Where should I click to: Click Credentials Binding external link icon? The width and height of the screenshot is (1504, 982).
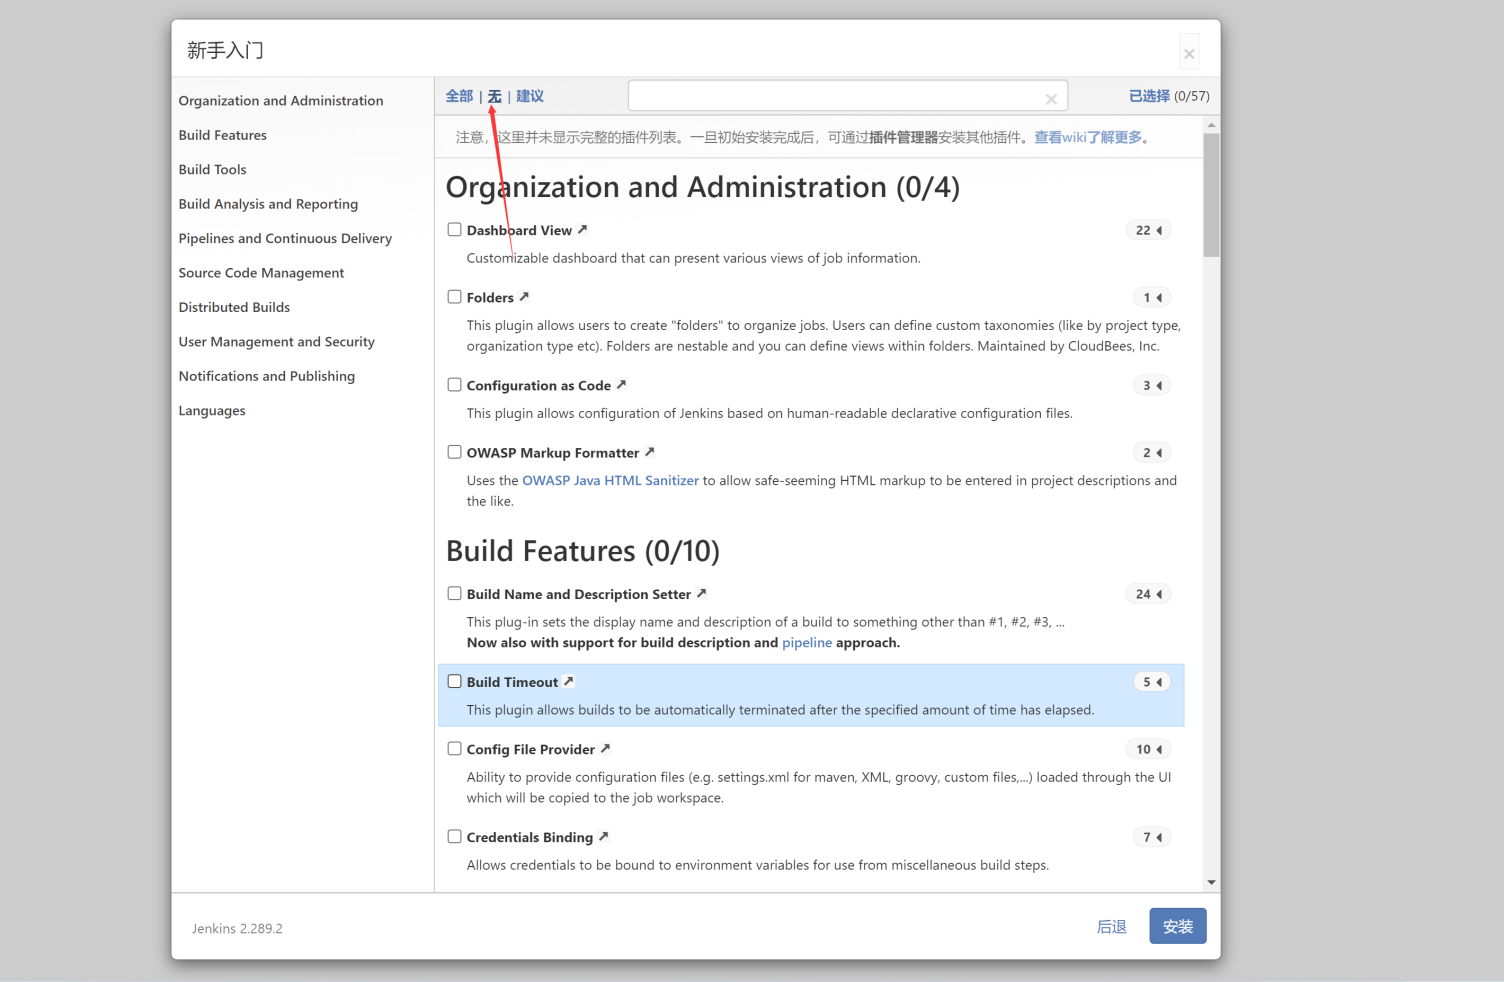coord(603,837)
